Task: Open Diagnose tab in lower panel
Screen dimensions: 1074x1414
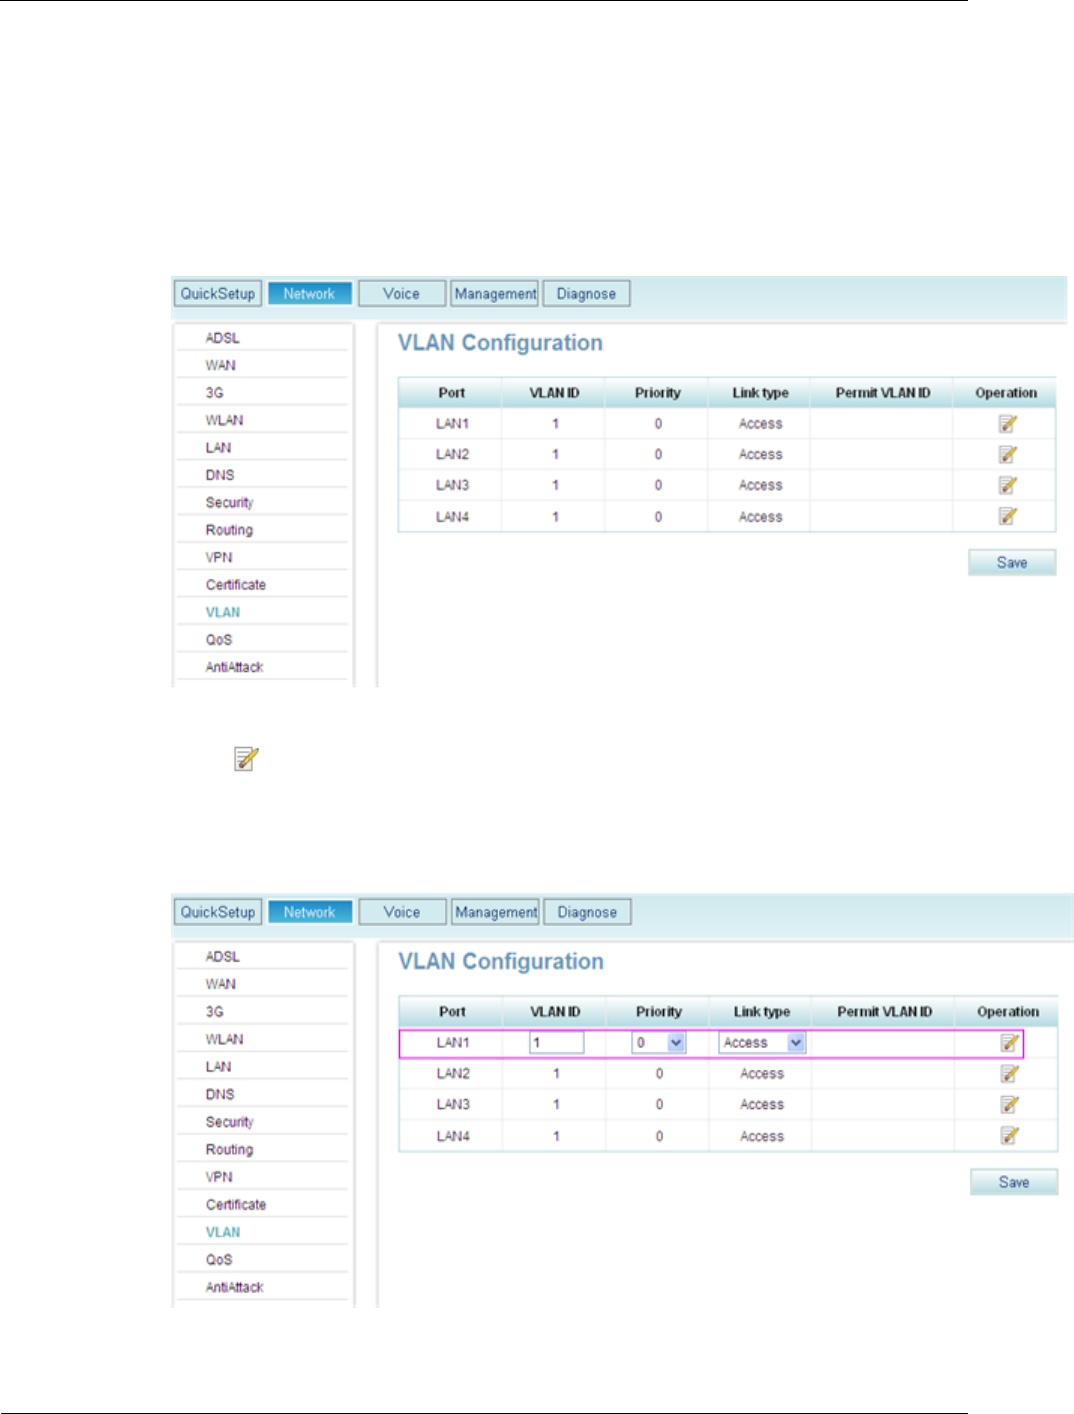Action: pyautogui.click(x=587, y=912)
